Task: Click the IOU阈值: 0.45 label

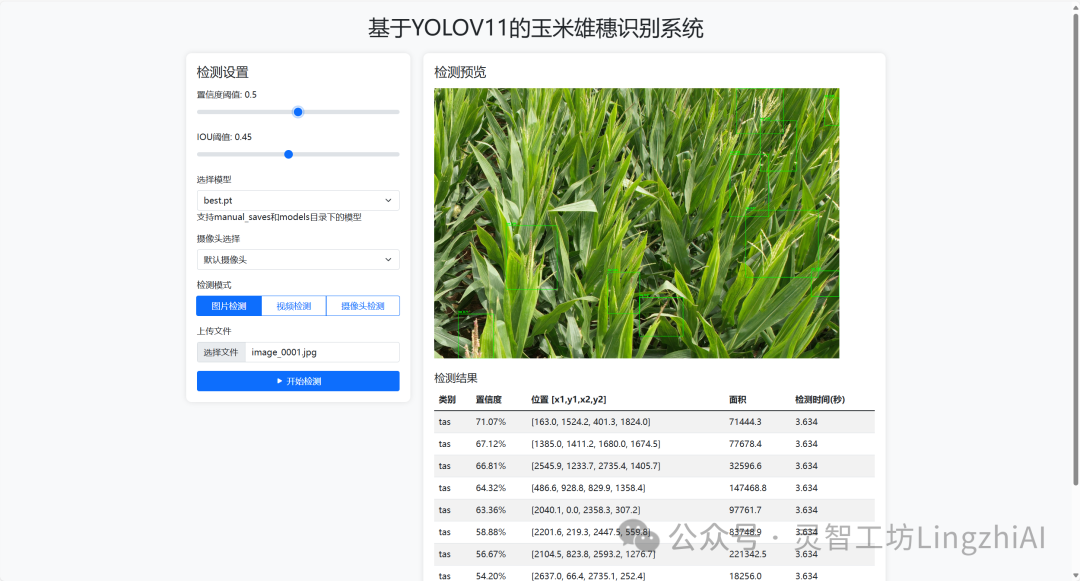Action: click(224, 136)
